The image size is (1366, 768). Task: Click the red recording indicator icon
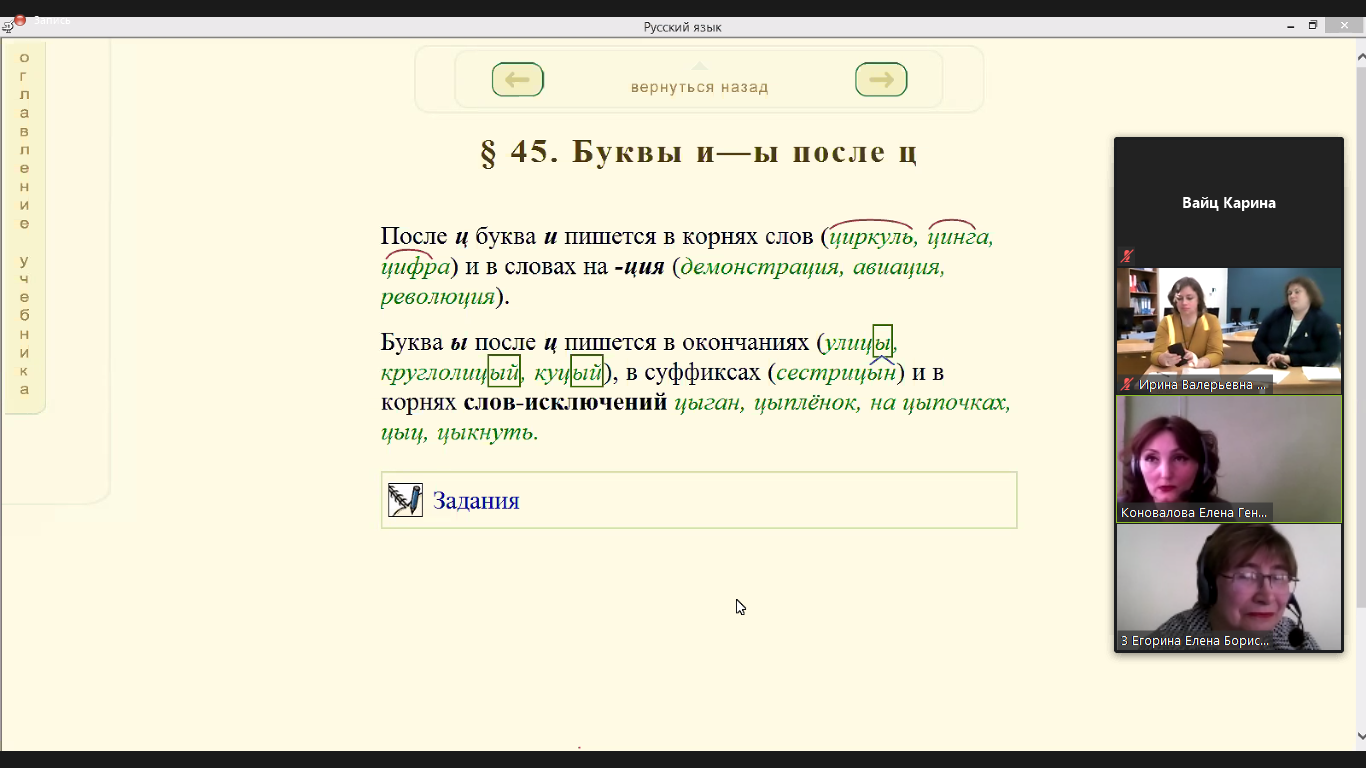[19, 20]
